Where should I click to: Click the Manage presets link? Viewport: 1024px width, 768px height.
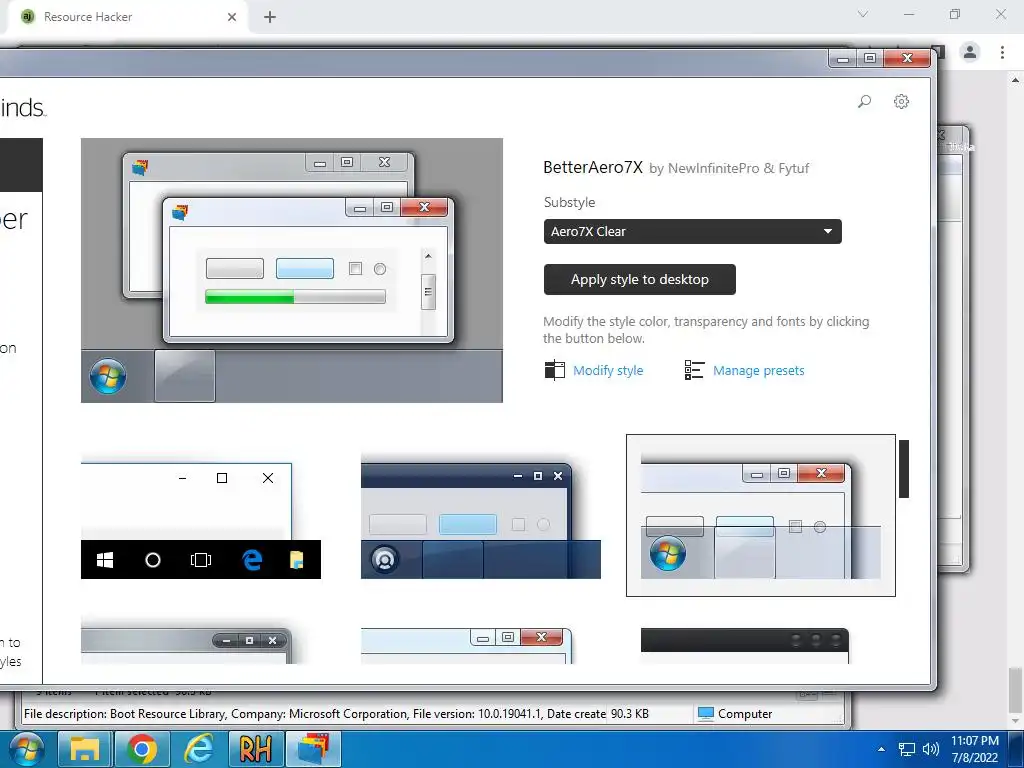click(758, 370)
